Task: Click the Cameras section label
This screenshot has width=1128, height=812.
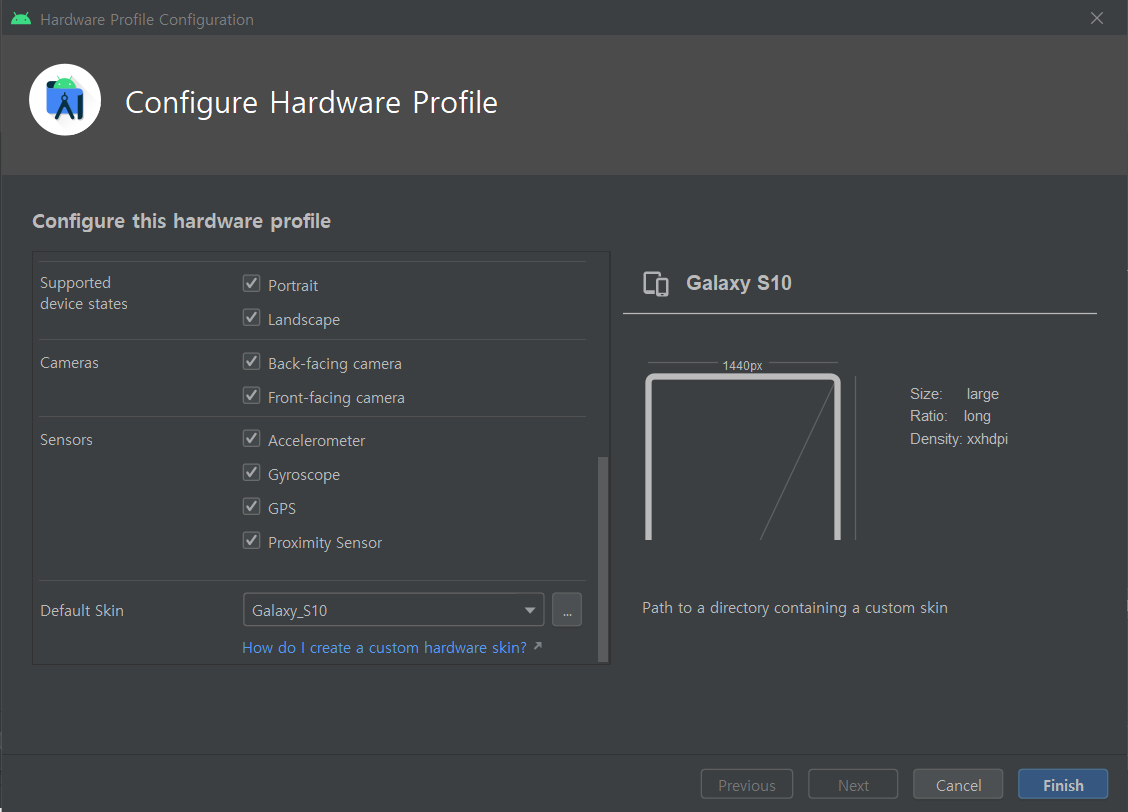Action: click(69, 362)
